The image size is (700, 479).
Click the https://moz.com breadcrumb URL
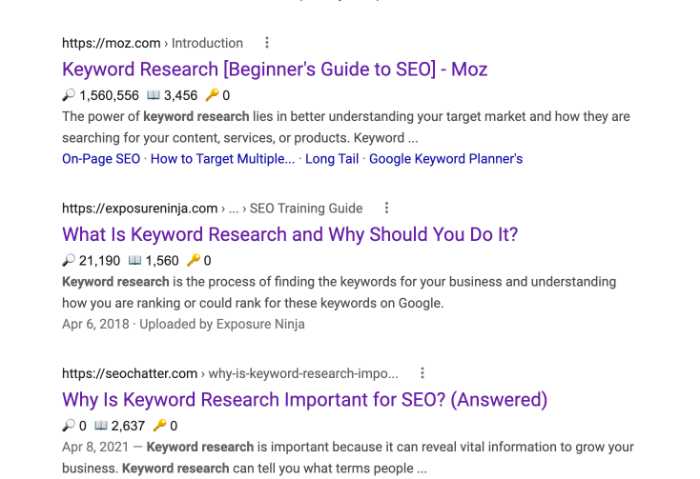click(x=111, y=43)
